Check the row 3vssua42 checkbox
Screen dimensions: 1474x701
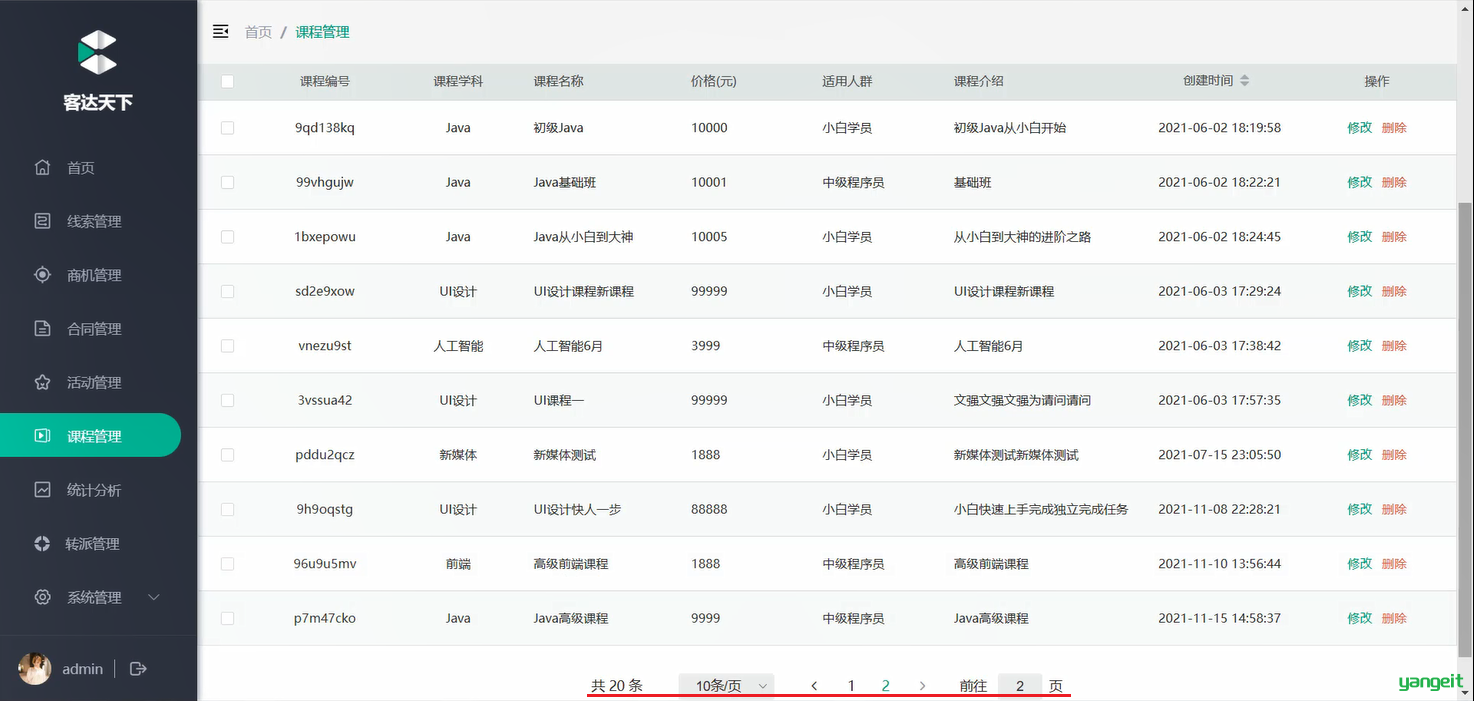click(x=228, y=400)
